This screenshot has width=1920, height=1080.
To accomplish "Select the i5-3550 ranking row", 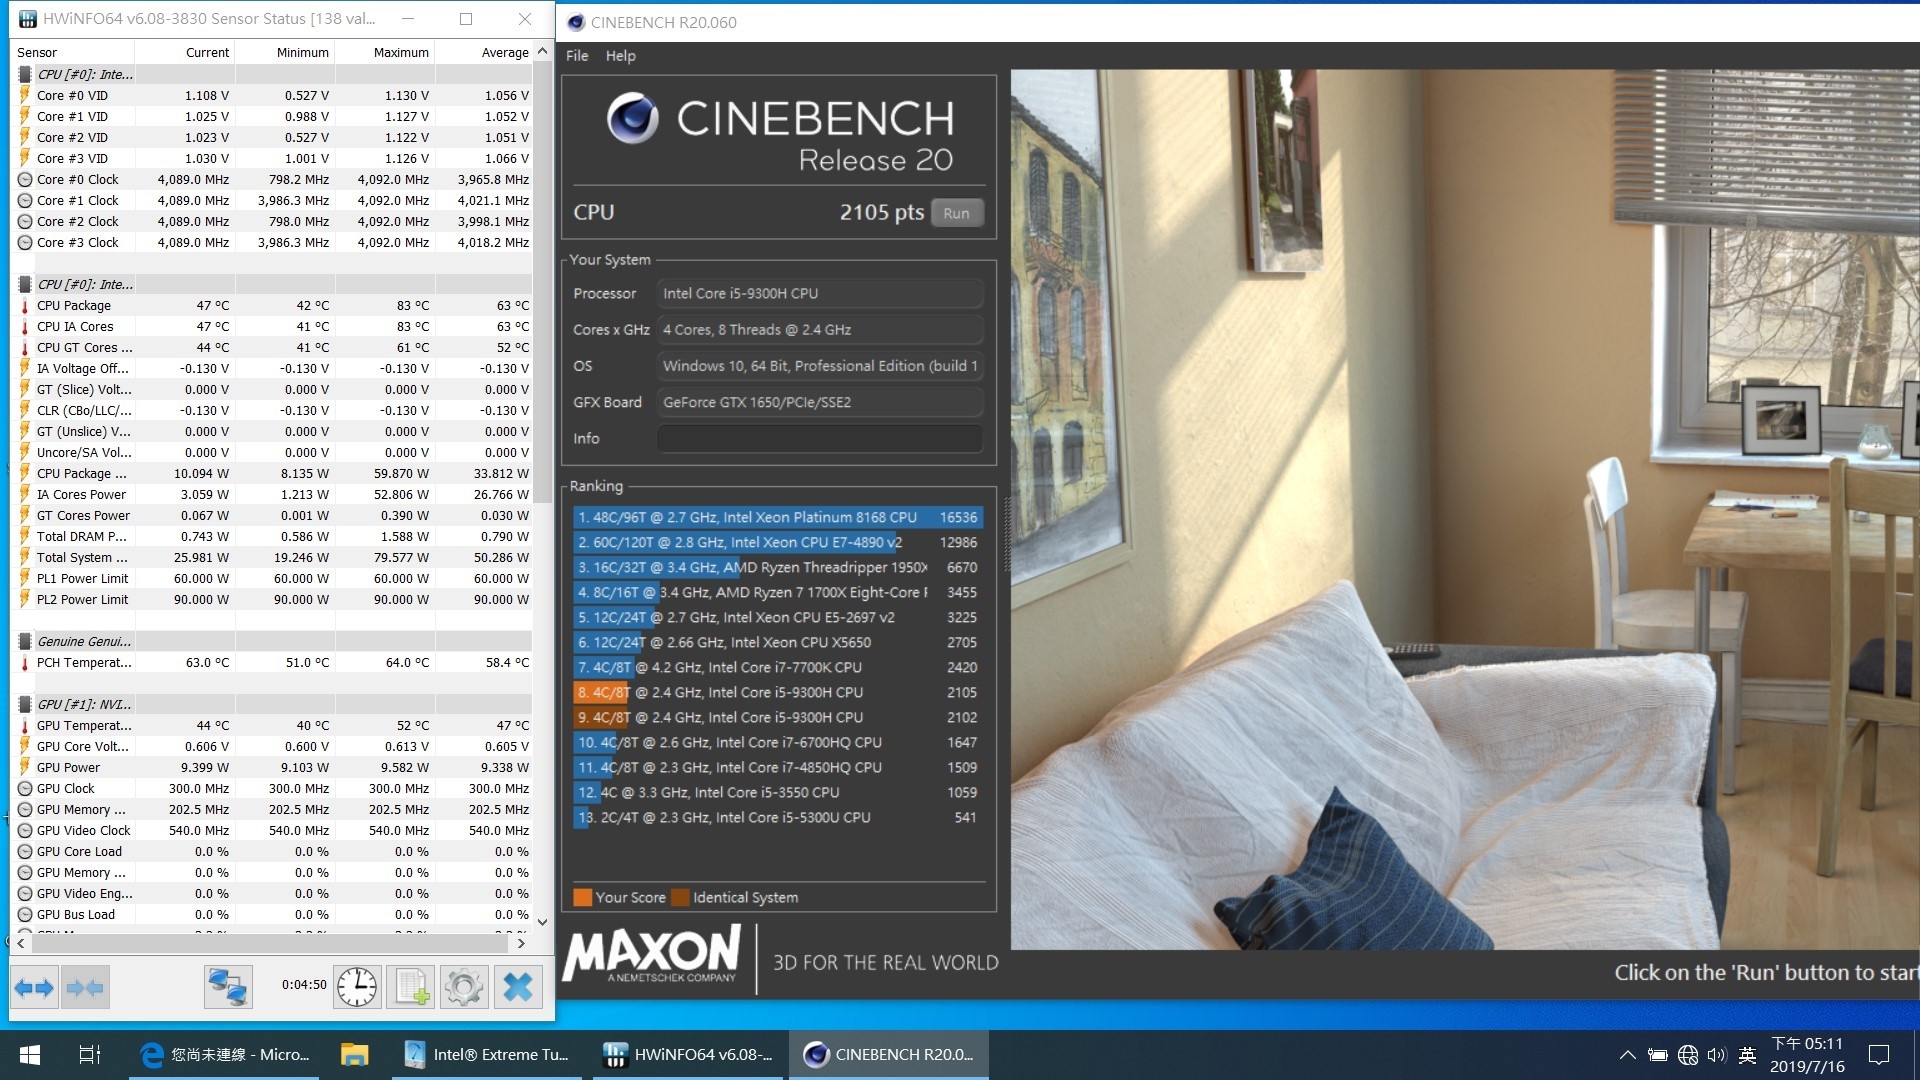I will [778, 793].
